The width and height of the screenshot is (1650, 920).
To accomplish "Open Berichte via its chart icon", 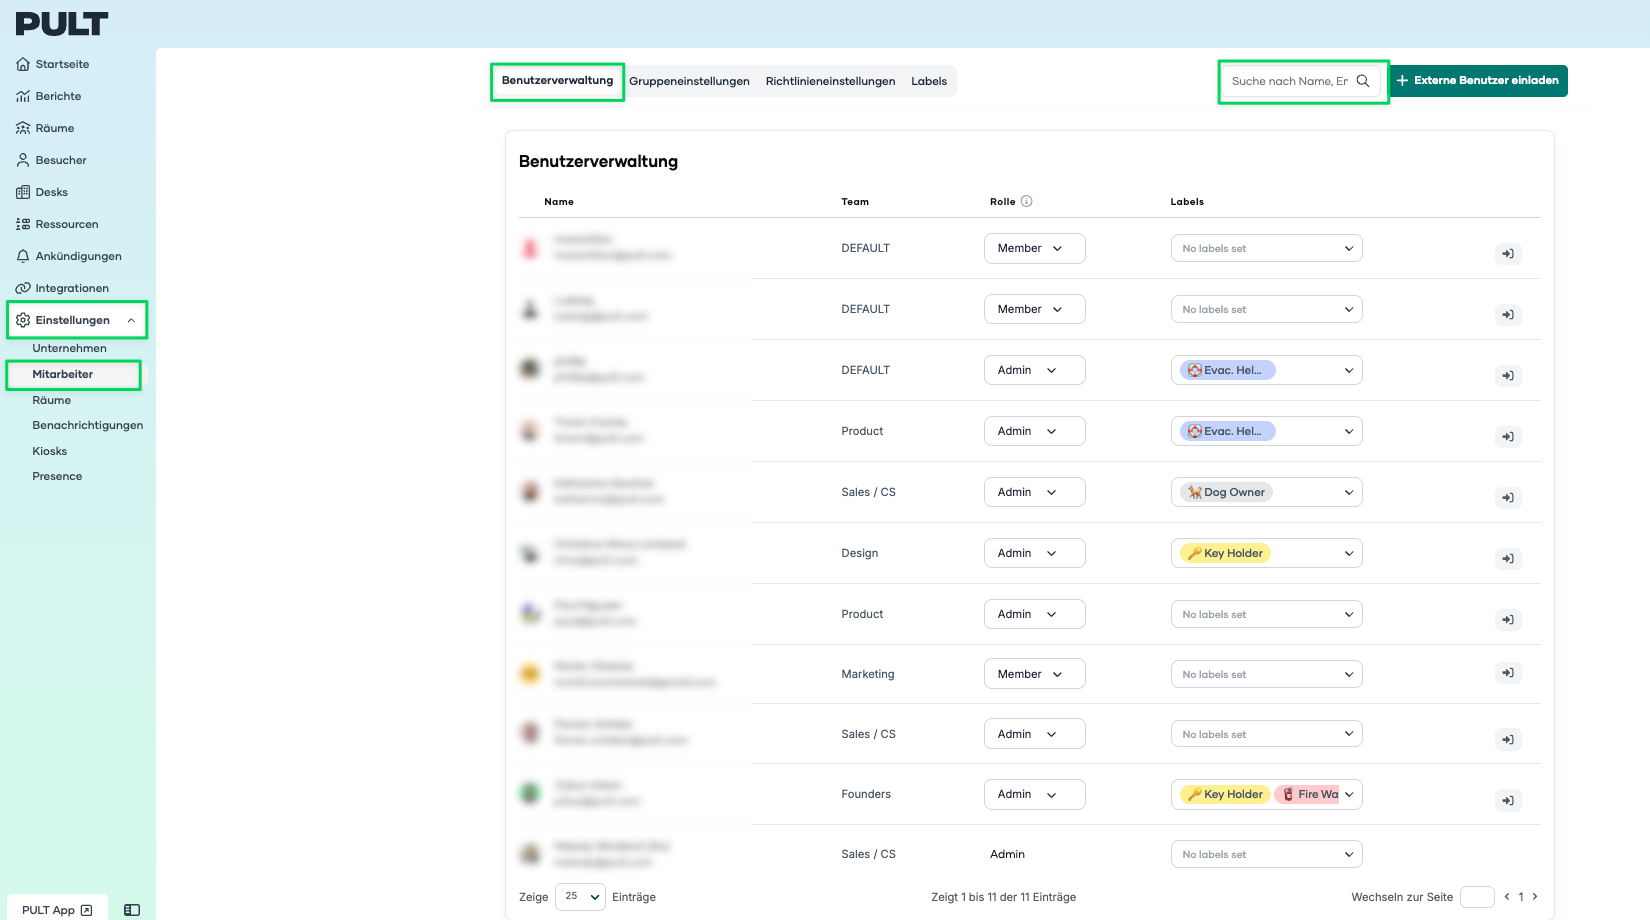I will pos(23,96).
